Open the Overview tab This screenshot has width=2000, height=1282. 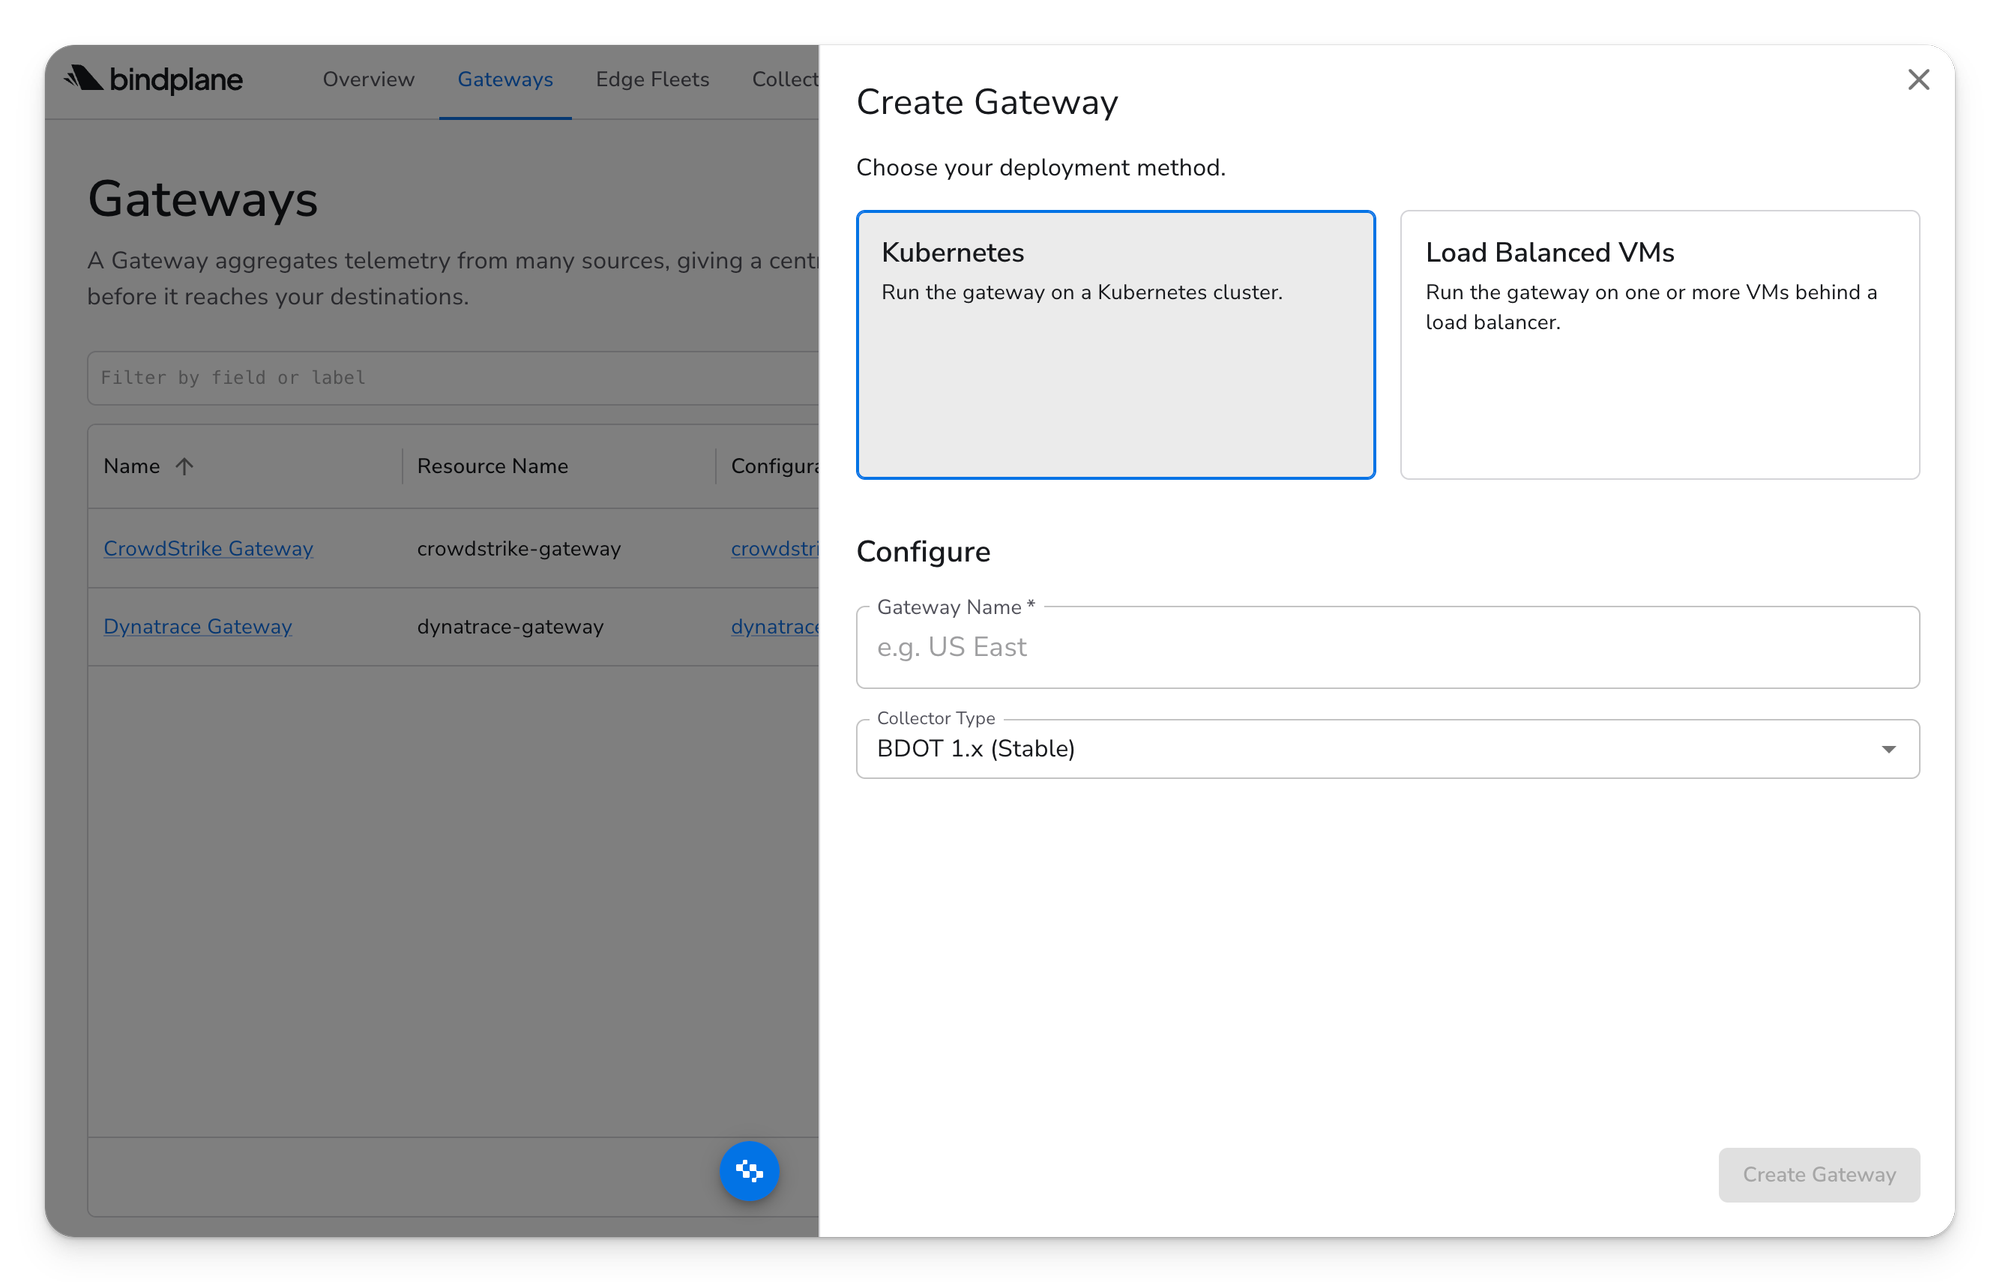368,79
